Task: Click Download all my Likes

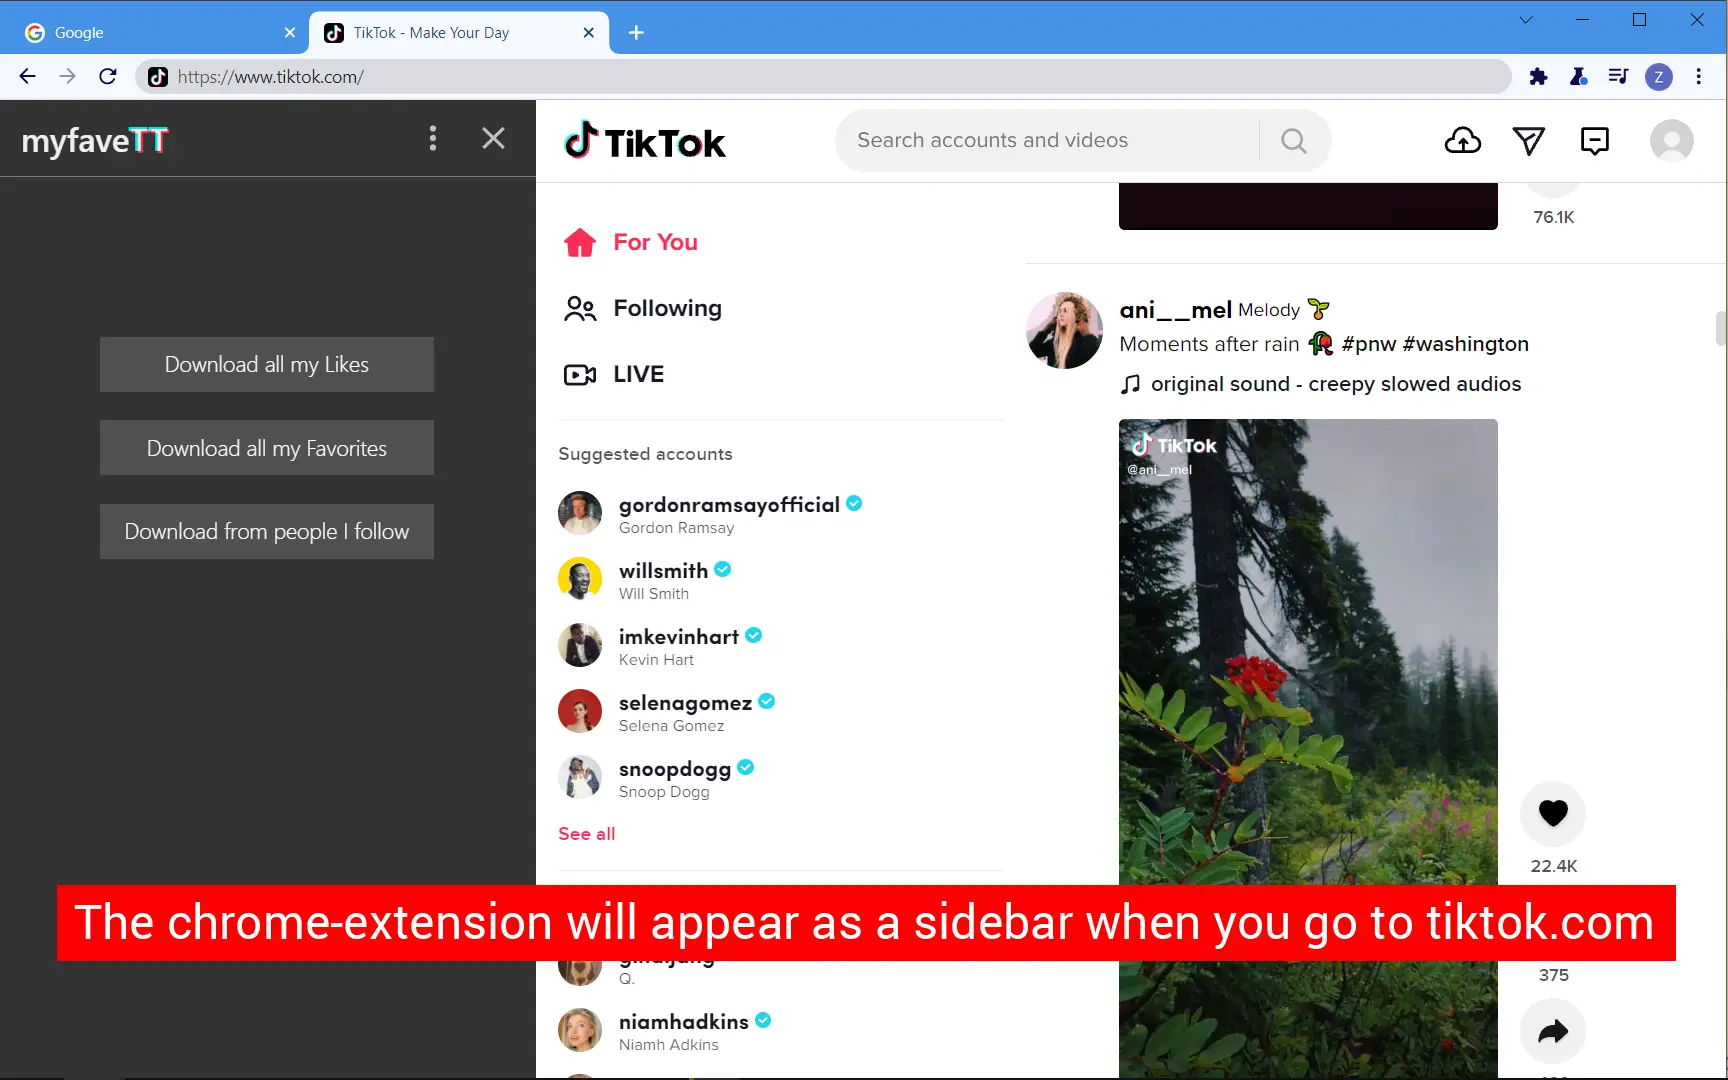Action: click(266, 364)
